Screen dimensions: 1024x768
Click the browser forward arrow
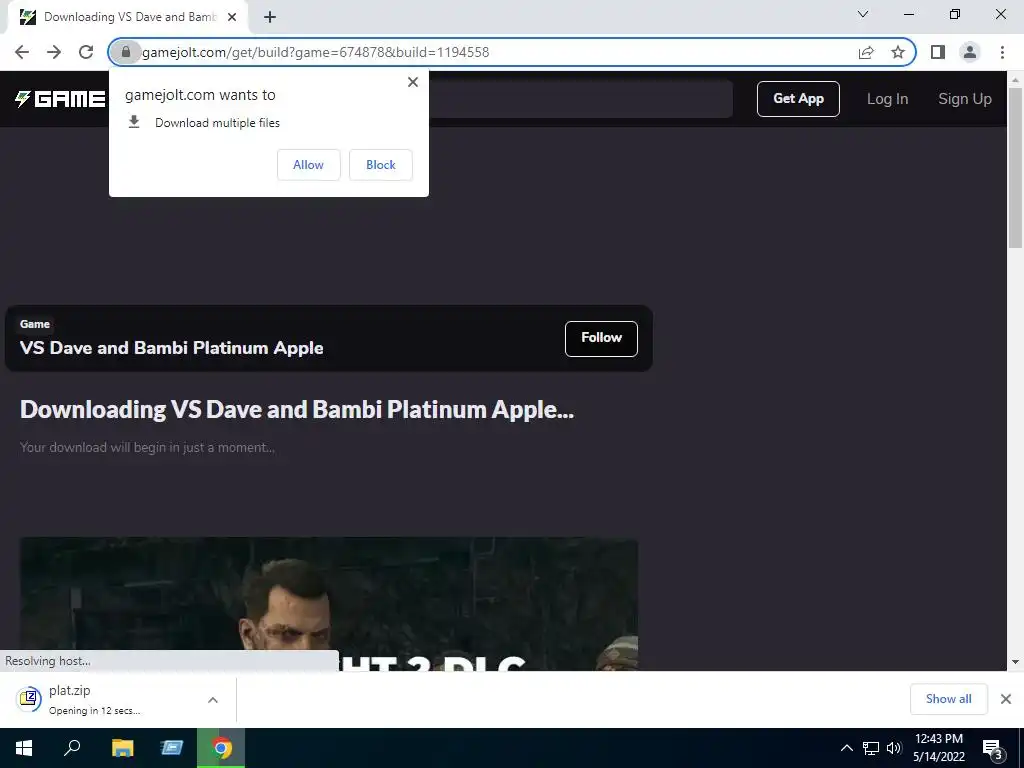pyautogui.click(x=54, y=52)
